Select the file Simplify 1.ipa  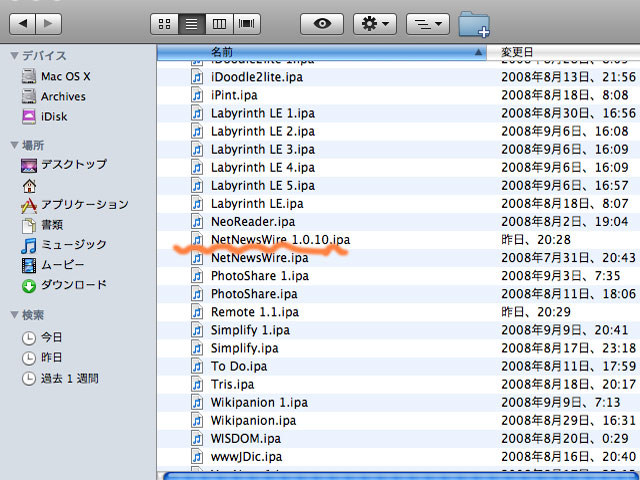[250, 330]
